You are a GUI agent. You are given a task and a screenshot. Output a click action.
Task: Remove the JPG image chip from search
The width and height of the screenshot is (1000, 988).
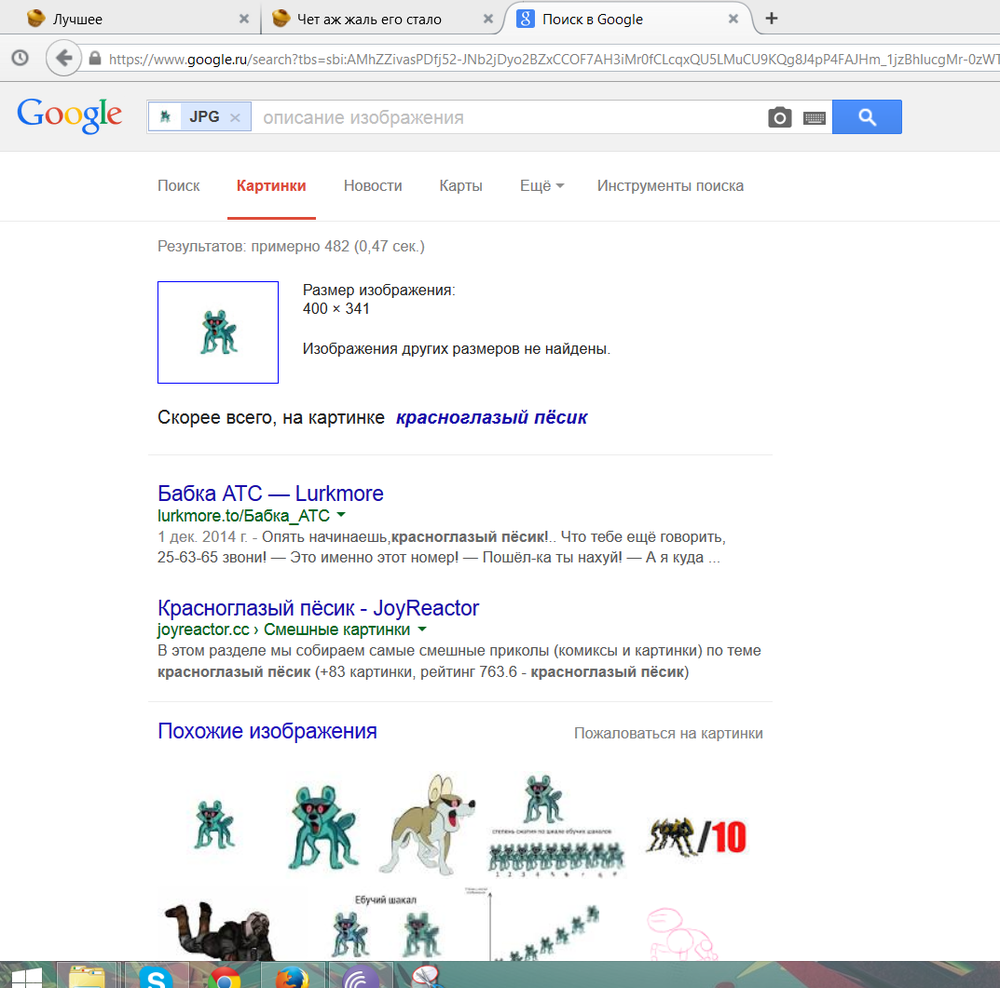[x=235, y=117]
